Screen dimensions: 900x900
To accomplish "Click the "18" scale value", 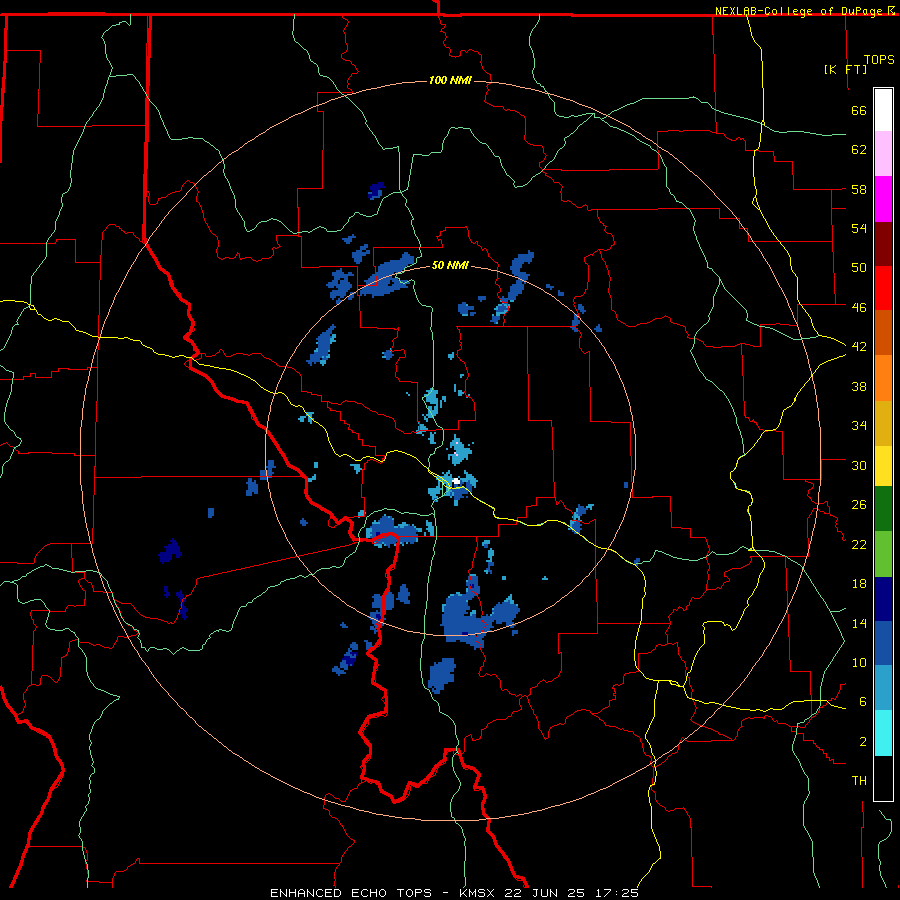I will 859,584.
